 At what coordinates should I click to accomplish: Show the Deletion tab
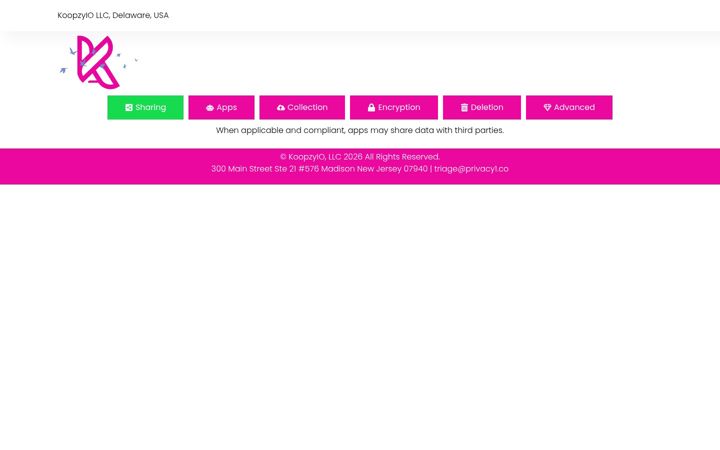[x=482, y=107]
